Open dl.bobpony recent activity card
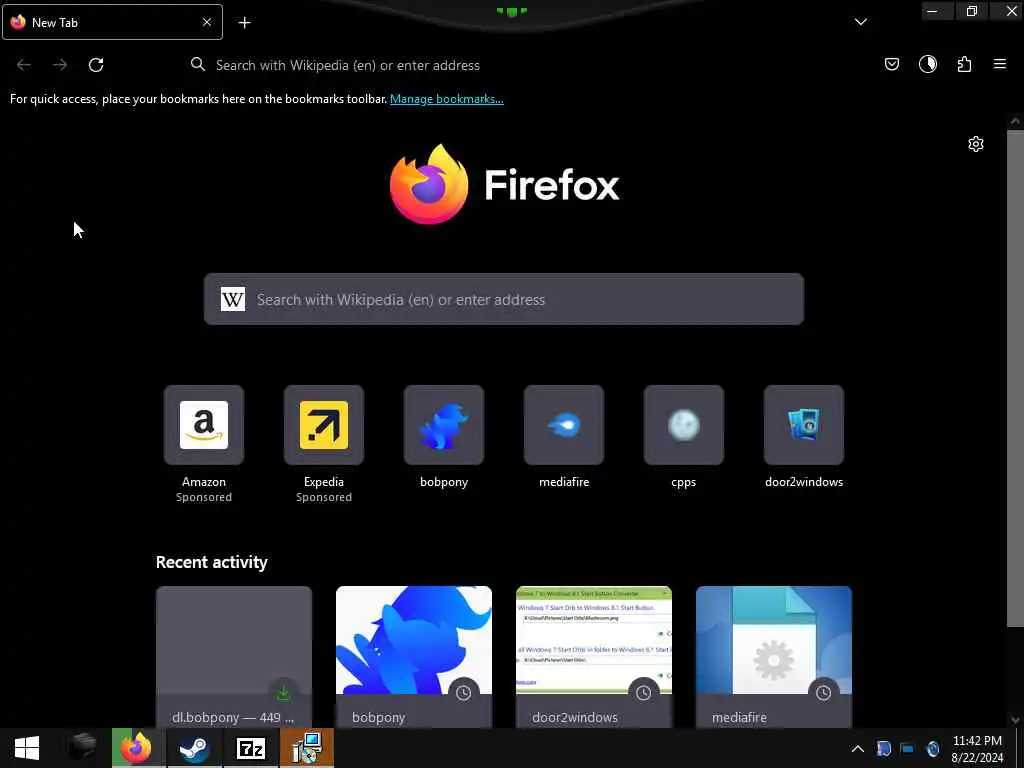Viewport: 1024px width, 768px height. [234, 656]
